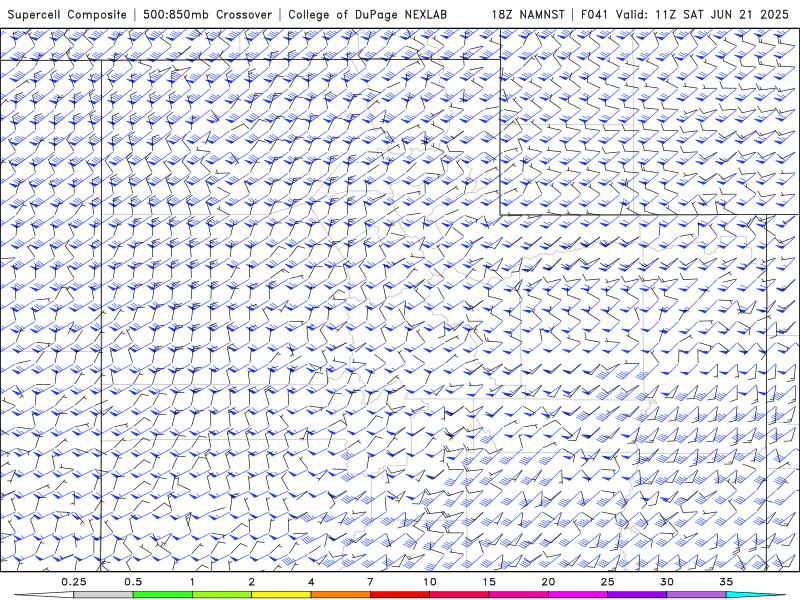This screenshot has width=800, height=600.
Task: Click the '0.25' legend value
Action: [x=74, y=582]
